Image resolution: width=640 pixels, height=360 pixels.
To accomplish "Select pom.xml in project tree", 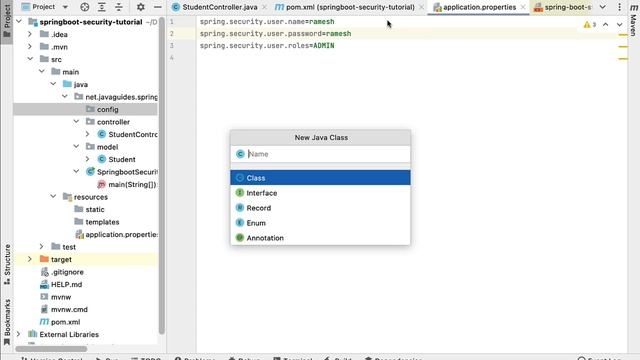I will pos(65,322).
